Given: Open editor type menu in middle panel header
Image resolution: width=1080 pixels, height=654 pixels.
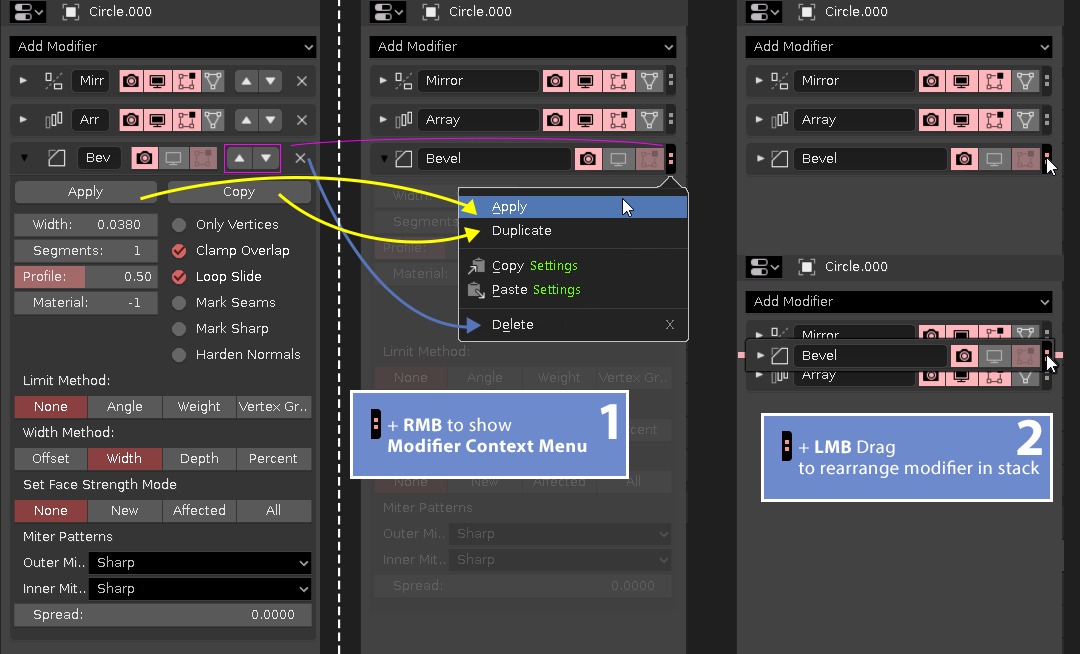Looking at the screenshot, I should [x=389, y=12].
